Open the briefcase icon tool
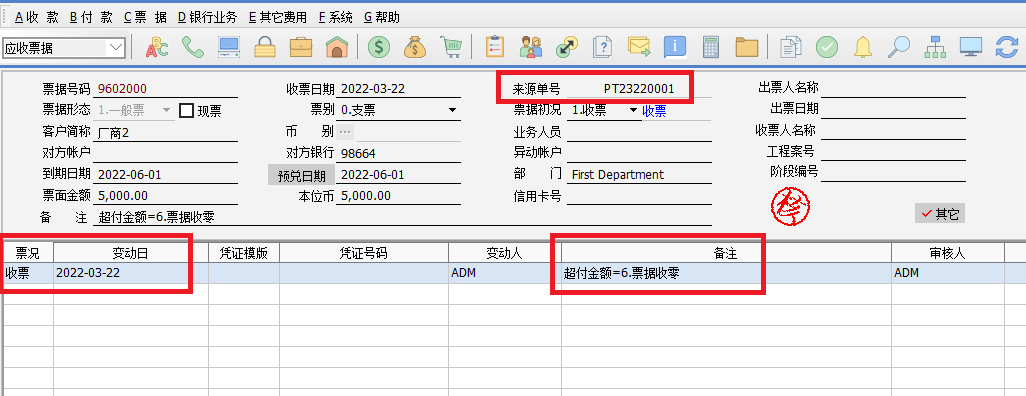Screen dimensions: 1026x396 [x=301, y=47]
